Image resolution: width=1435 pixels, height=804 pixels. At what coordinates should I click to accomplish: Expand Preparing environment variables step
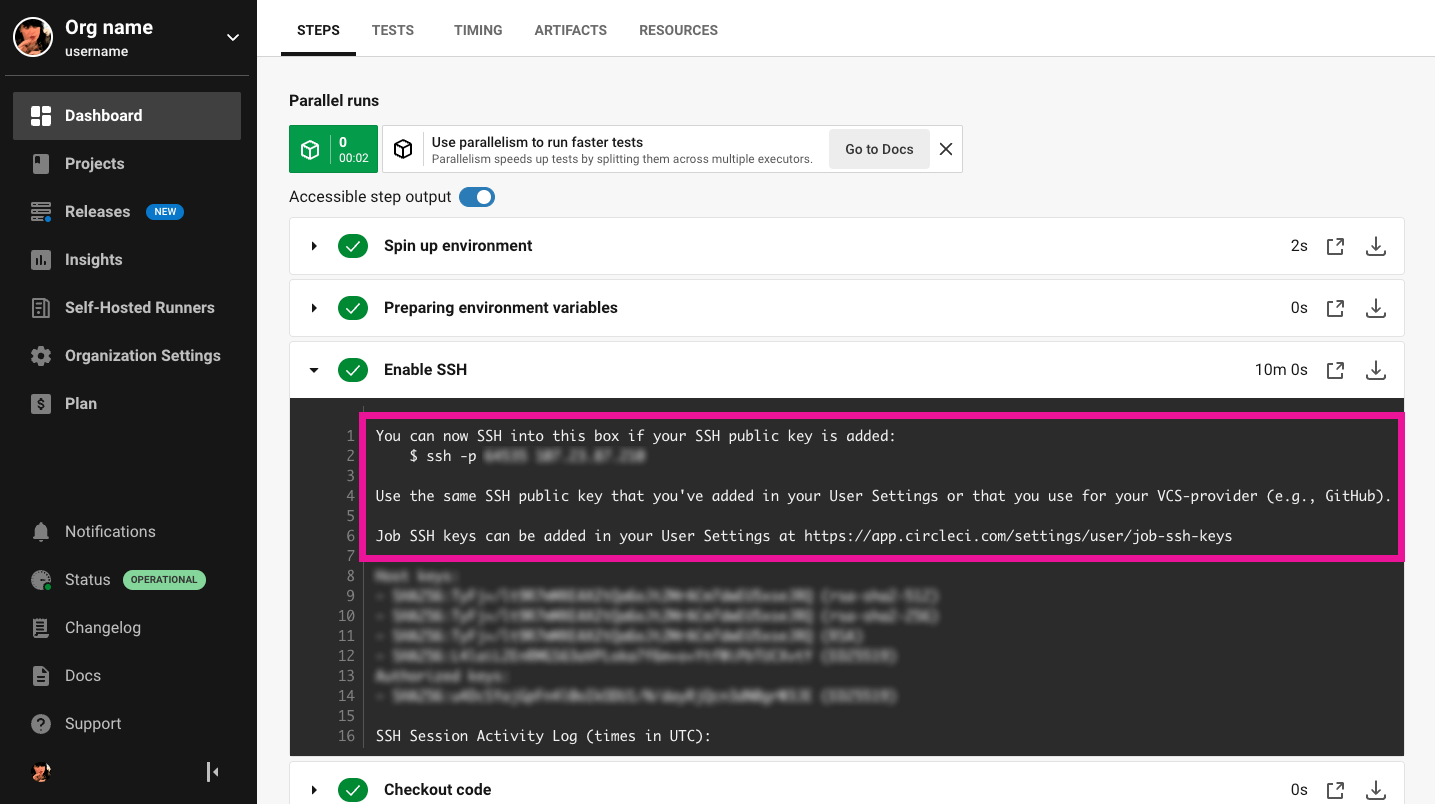(314, 308)
